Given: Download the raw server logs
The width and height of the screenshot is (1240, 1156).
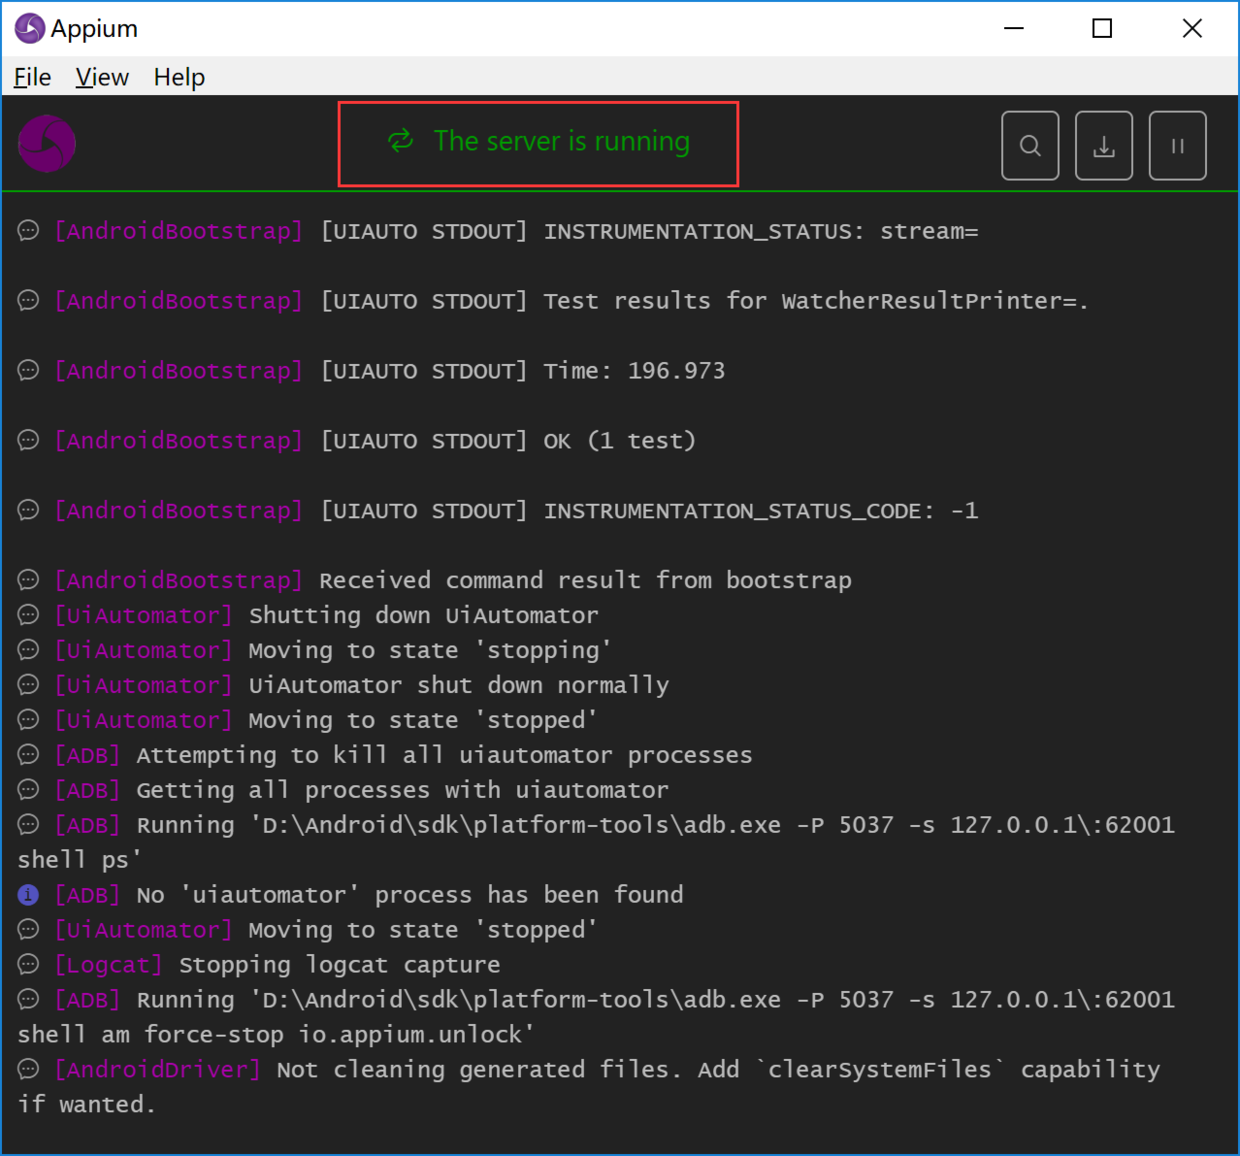Looking at the screenshot, I should click(1104, 146).
